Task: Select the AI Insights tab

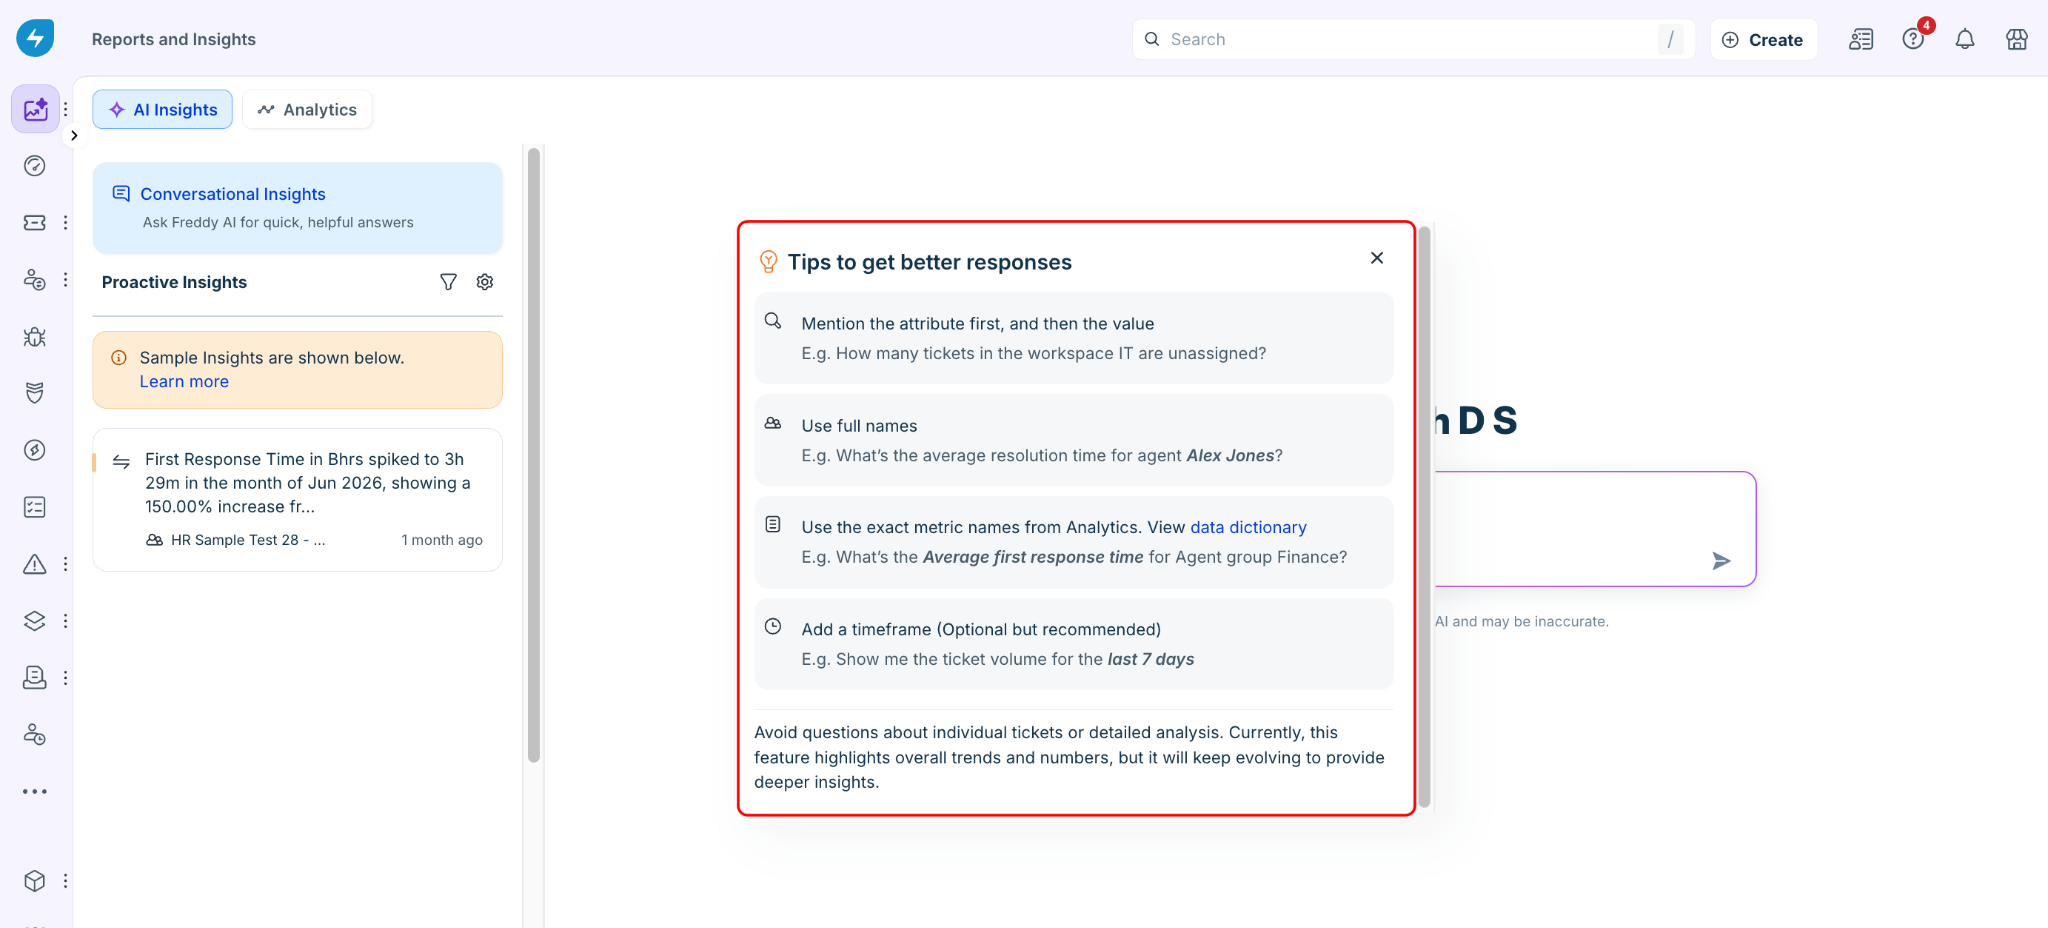Action: (x=163, y=109)
